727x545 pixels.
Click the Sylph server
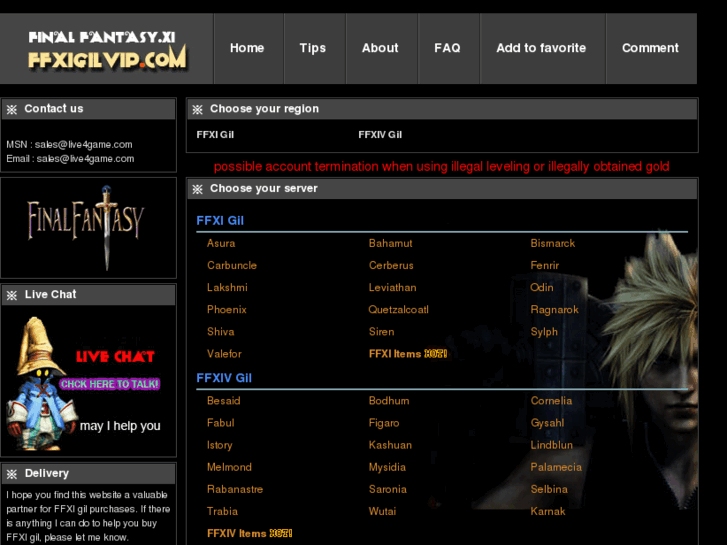click(544, 332)
